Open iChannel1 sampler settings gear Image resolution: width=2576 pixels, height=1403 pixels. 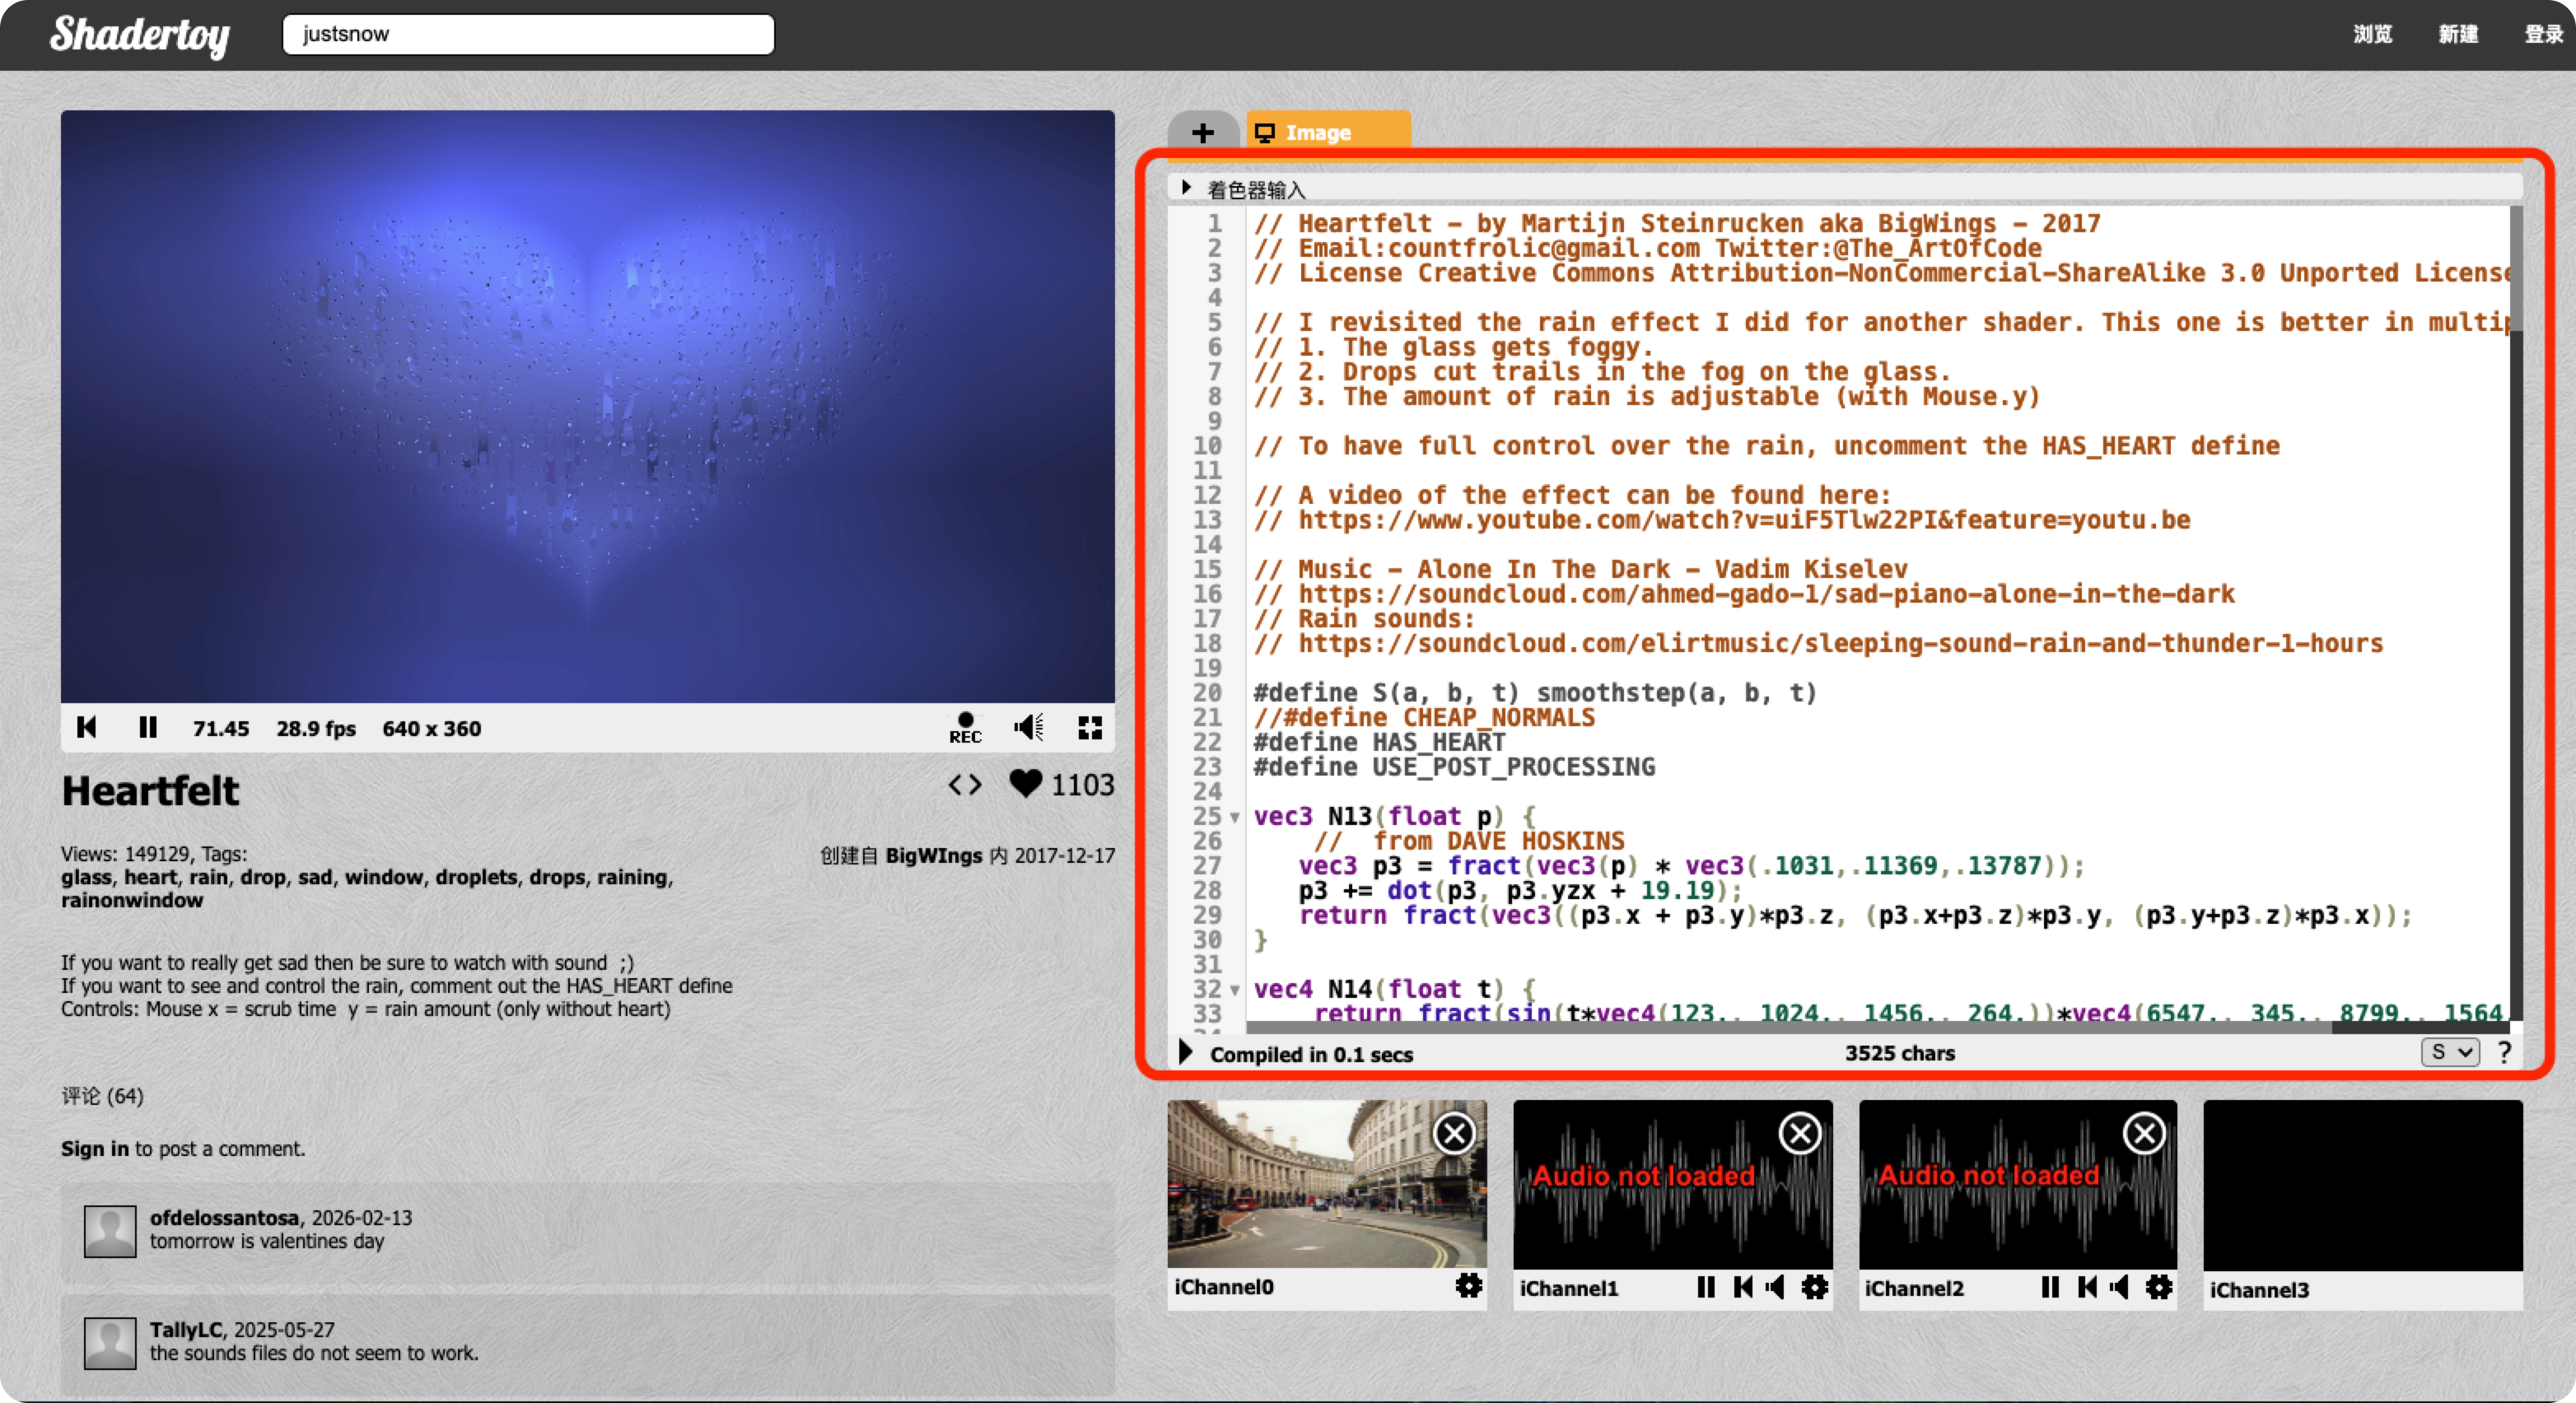[1815, 1287]
